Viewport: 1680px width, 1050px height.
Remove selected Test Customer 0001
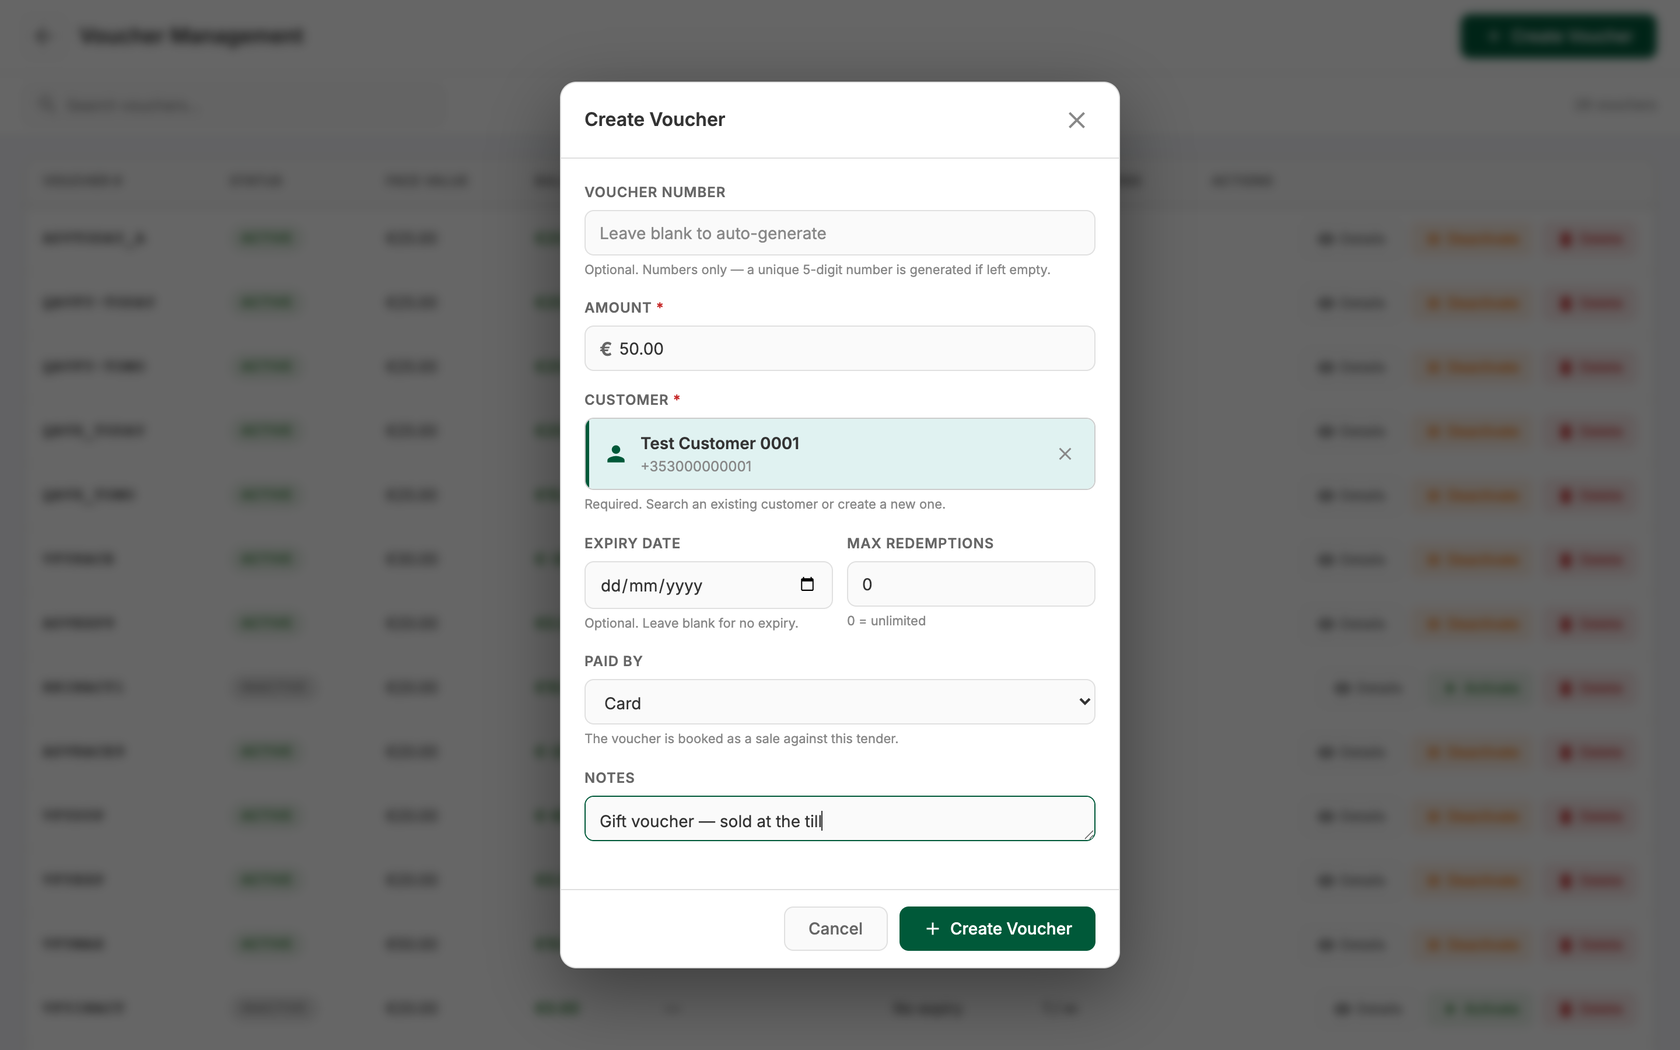coord(1065,454)
